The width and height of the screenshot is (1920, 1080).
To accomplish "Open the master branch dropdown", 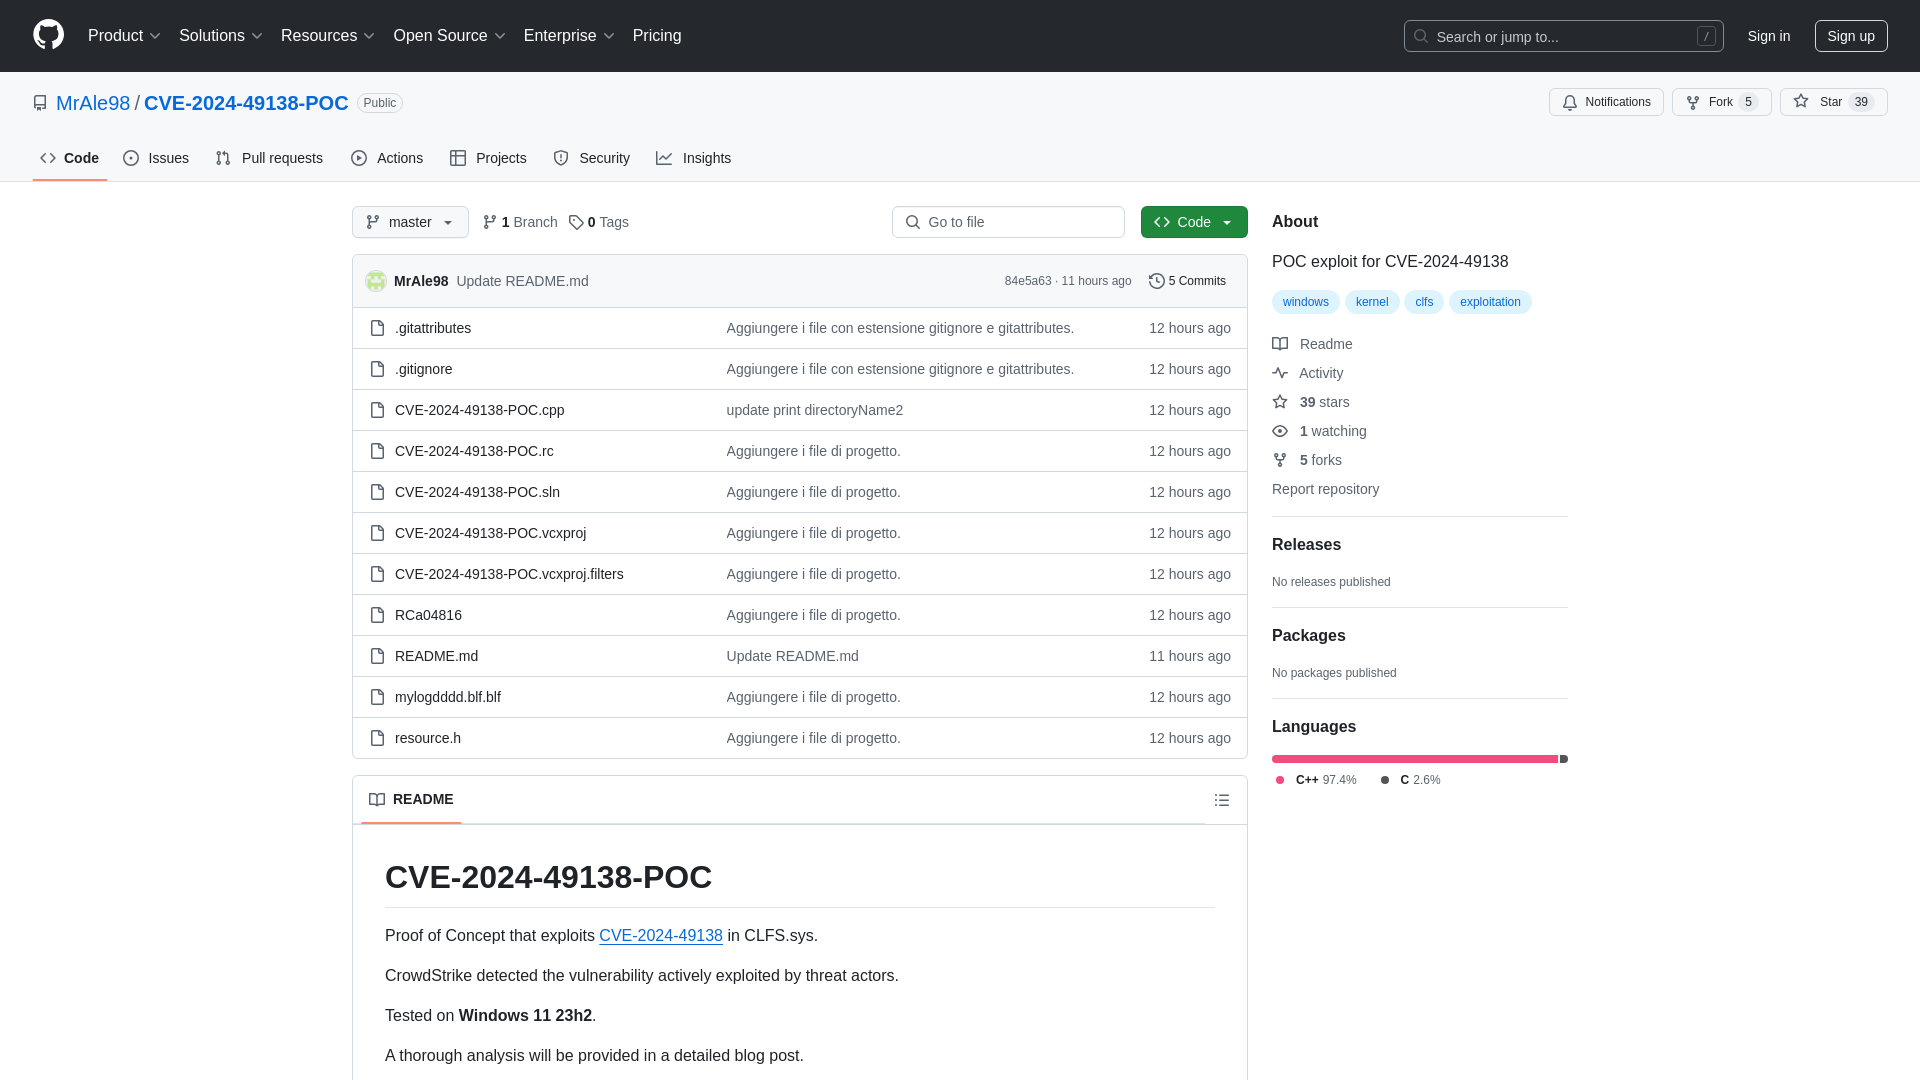I will 410,222.
